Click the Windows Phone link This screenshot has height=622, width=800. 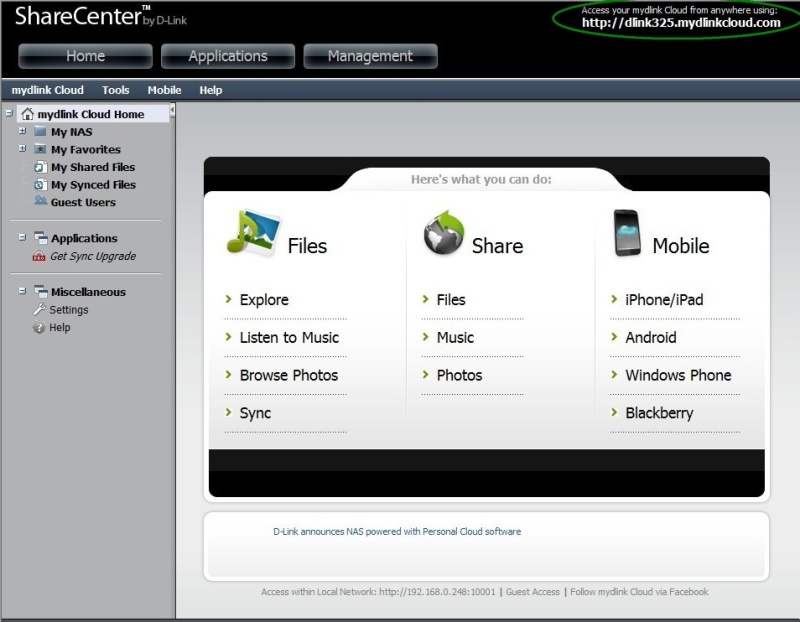pos(678,375)
